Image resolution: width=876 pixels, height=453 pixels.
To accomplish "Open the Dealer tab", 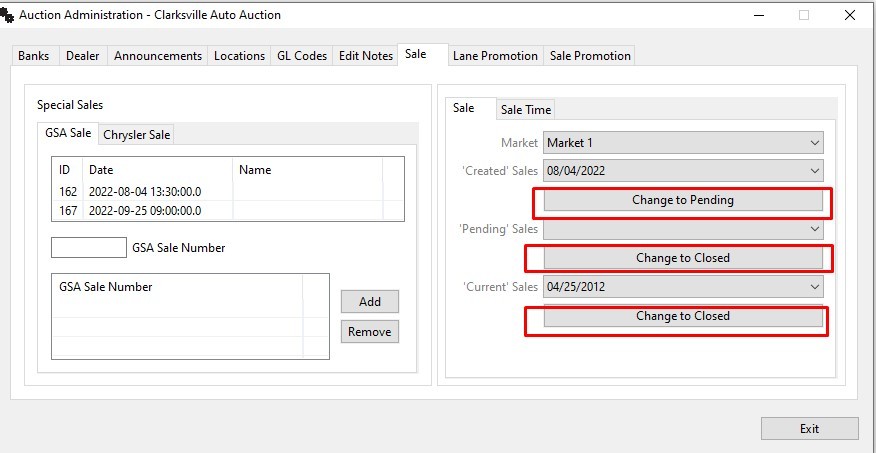I will (83, 56).
